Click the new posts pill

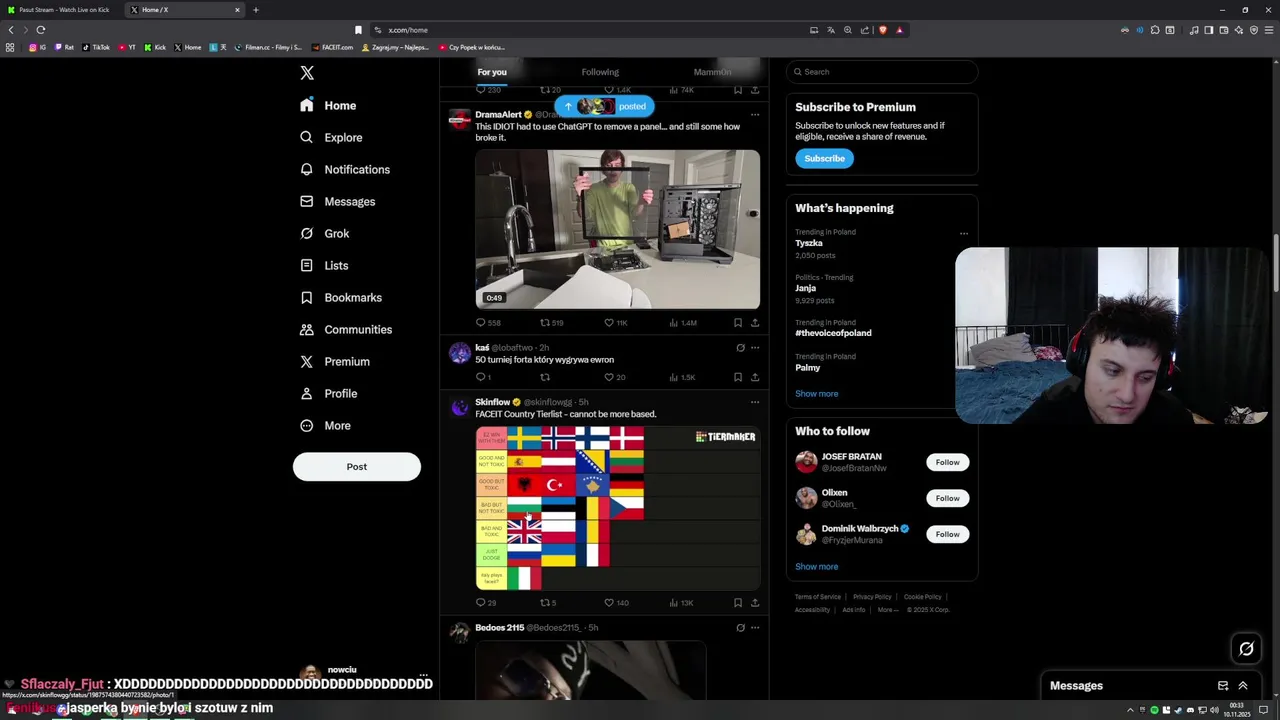(604, 106)
